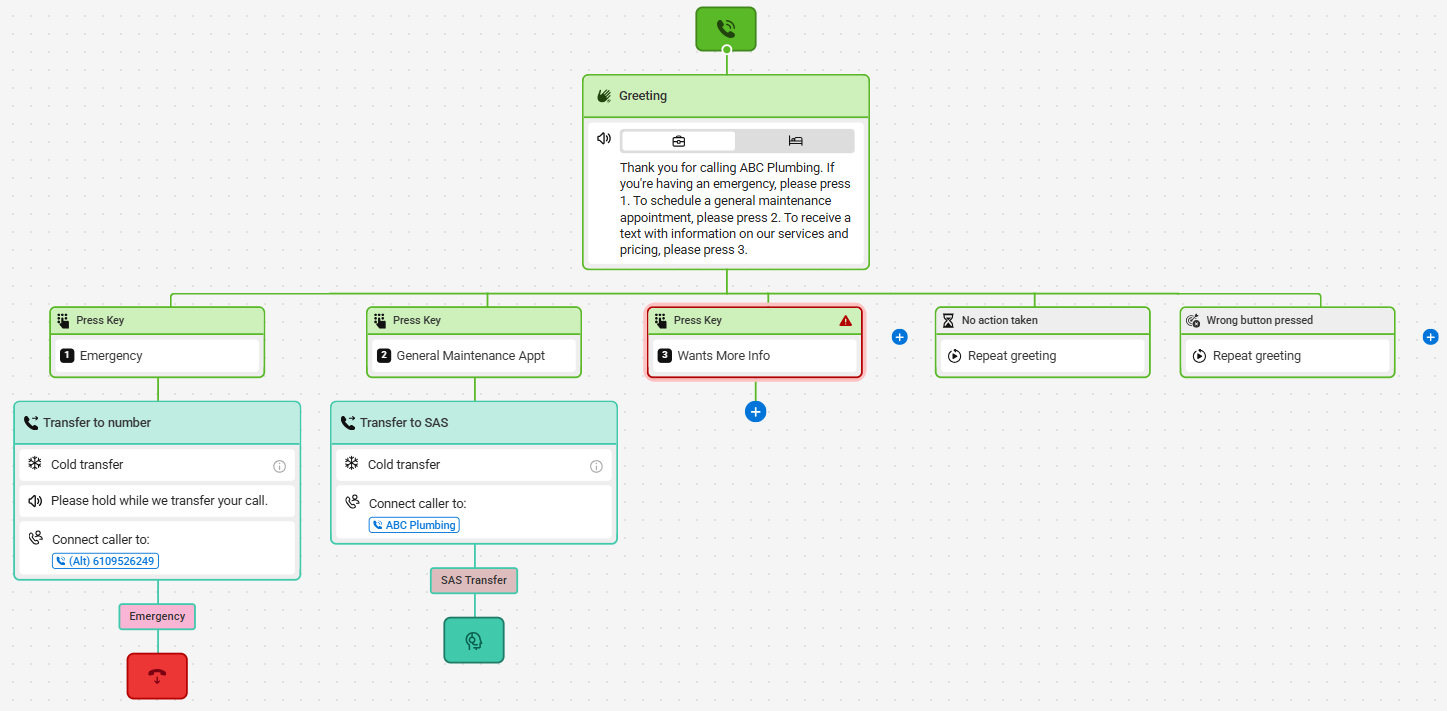Add a branch next to Wants More Info node
The image size is (1447, 711).
[899, 337]
